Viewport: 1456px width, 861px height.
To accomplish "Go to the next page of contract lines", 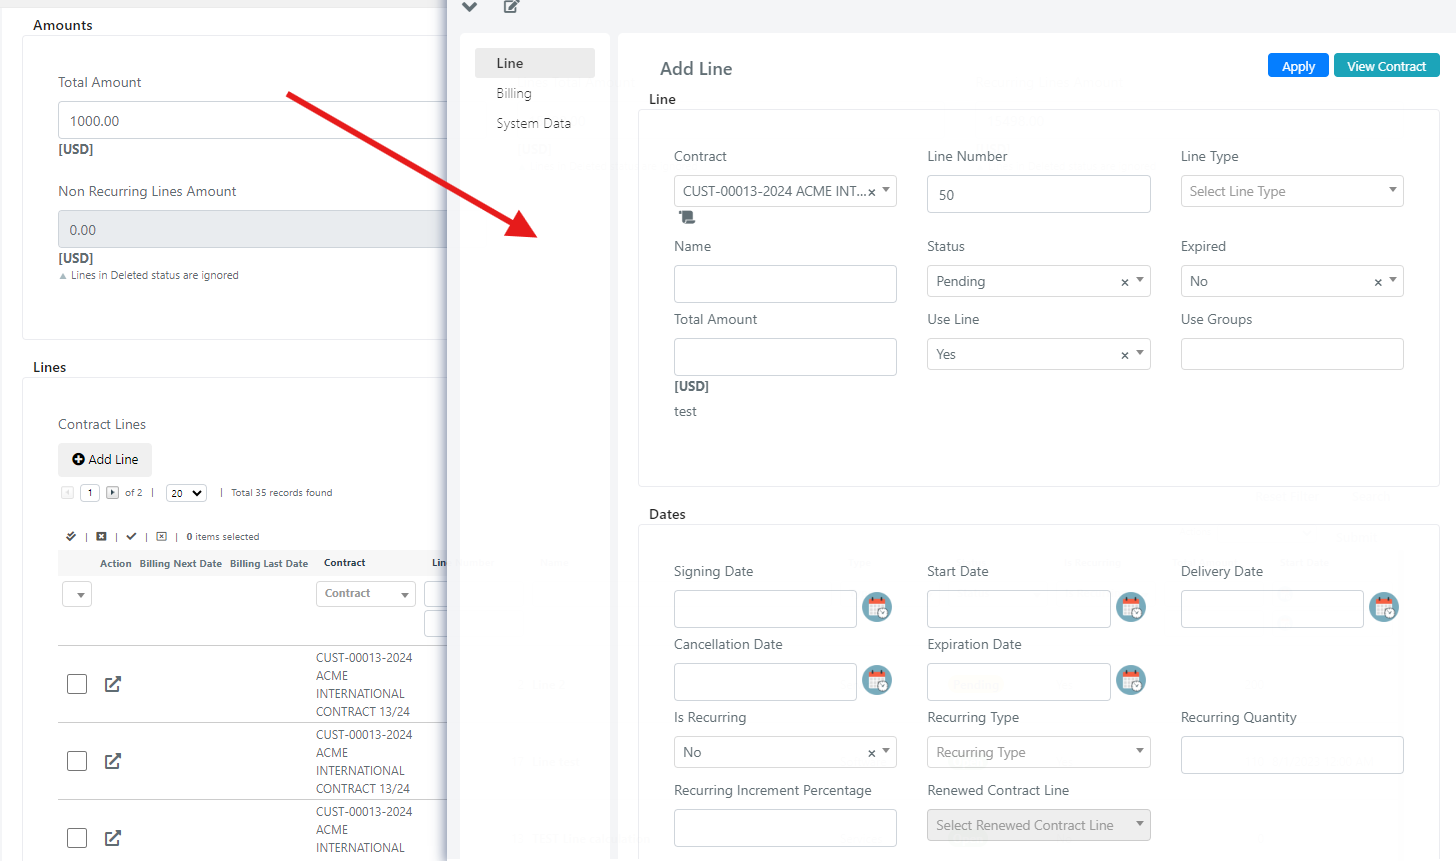I will pos(112,493).
